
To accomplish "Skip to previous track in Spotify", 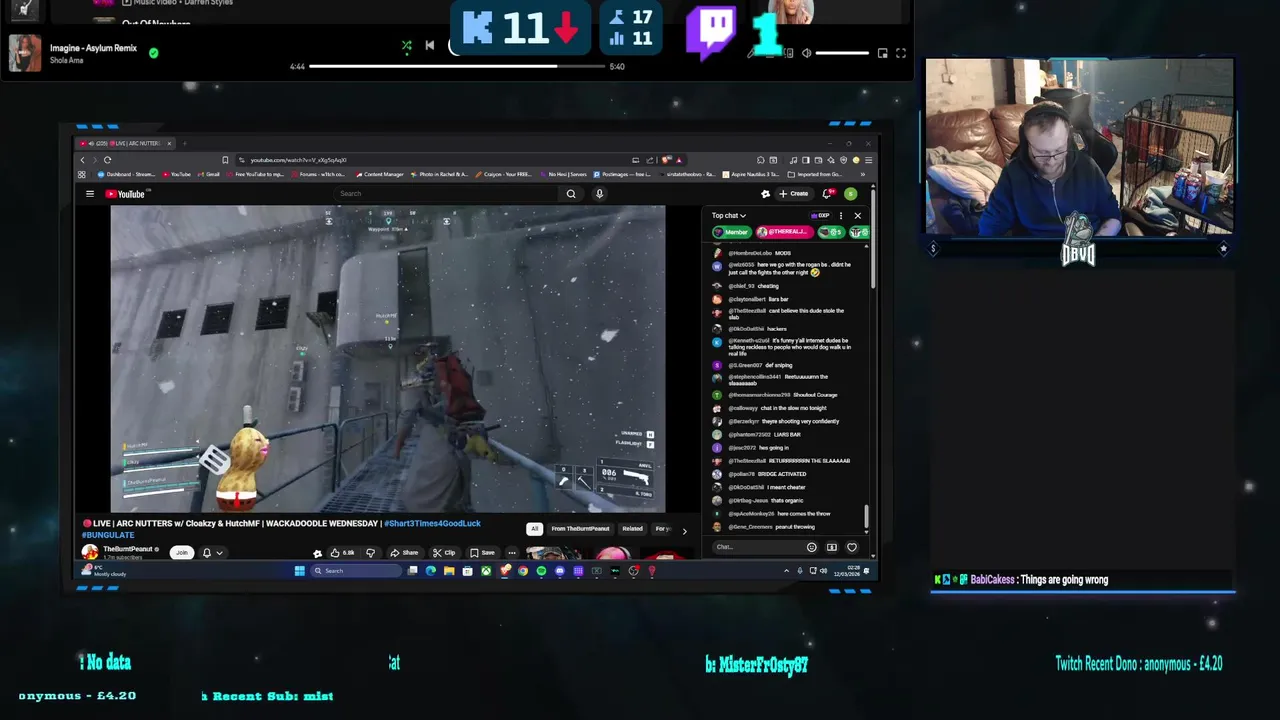I will 429,46.
